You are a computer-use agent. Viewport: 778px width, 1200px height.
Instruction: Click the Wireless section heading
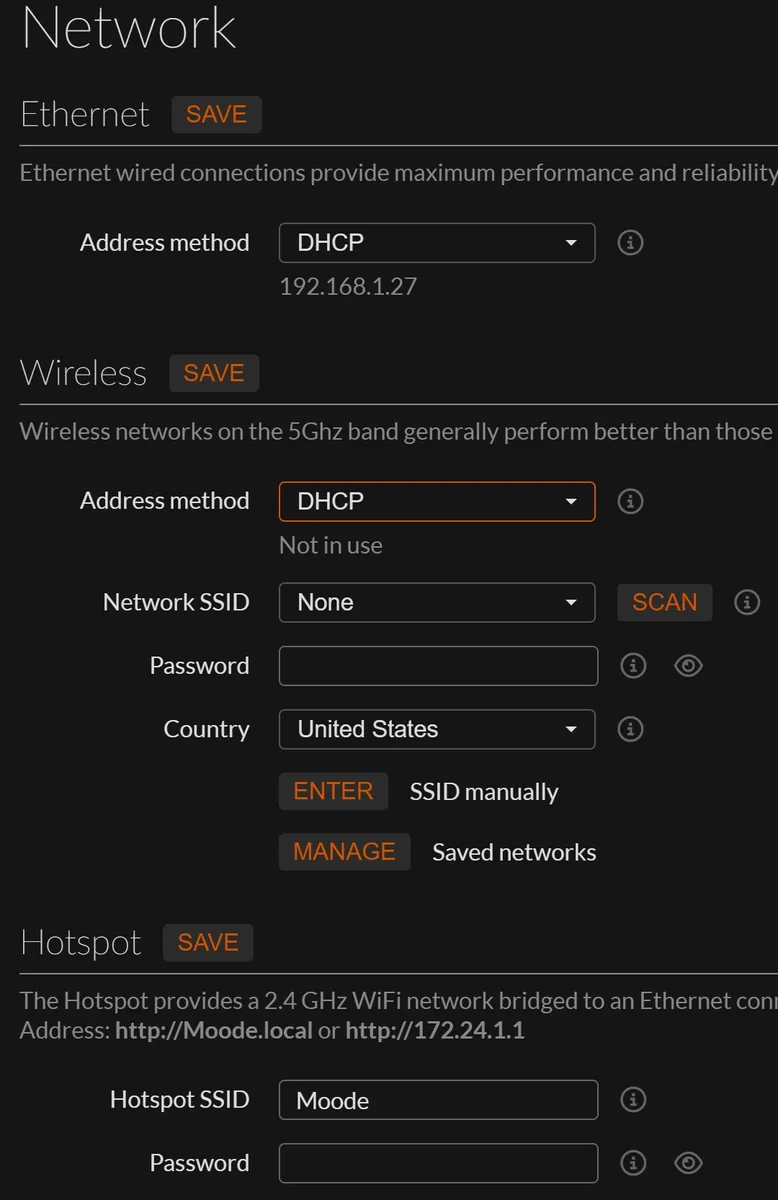tap(83, 373)
